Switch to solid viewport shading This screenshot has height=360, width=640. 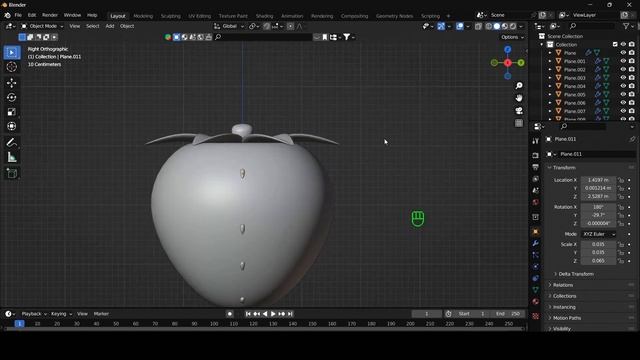497,26
